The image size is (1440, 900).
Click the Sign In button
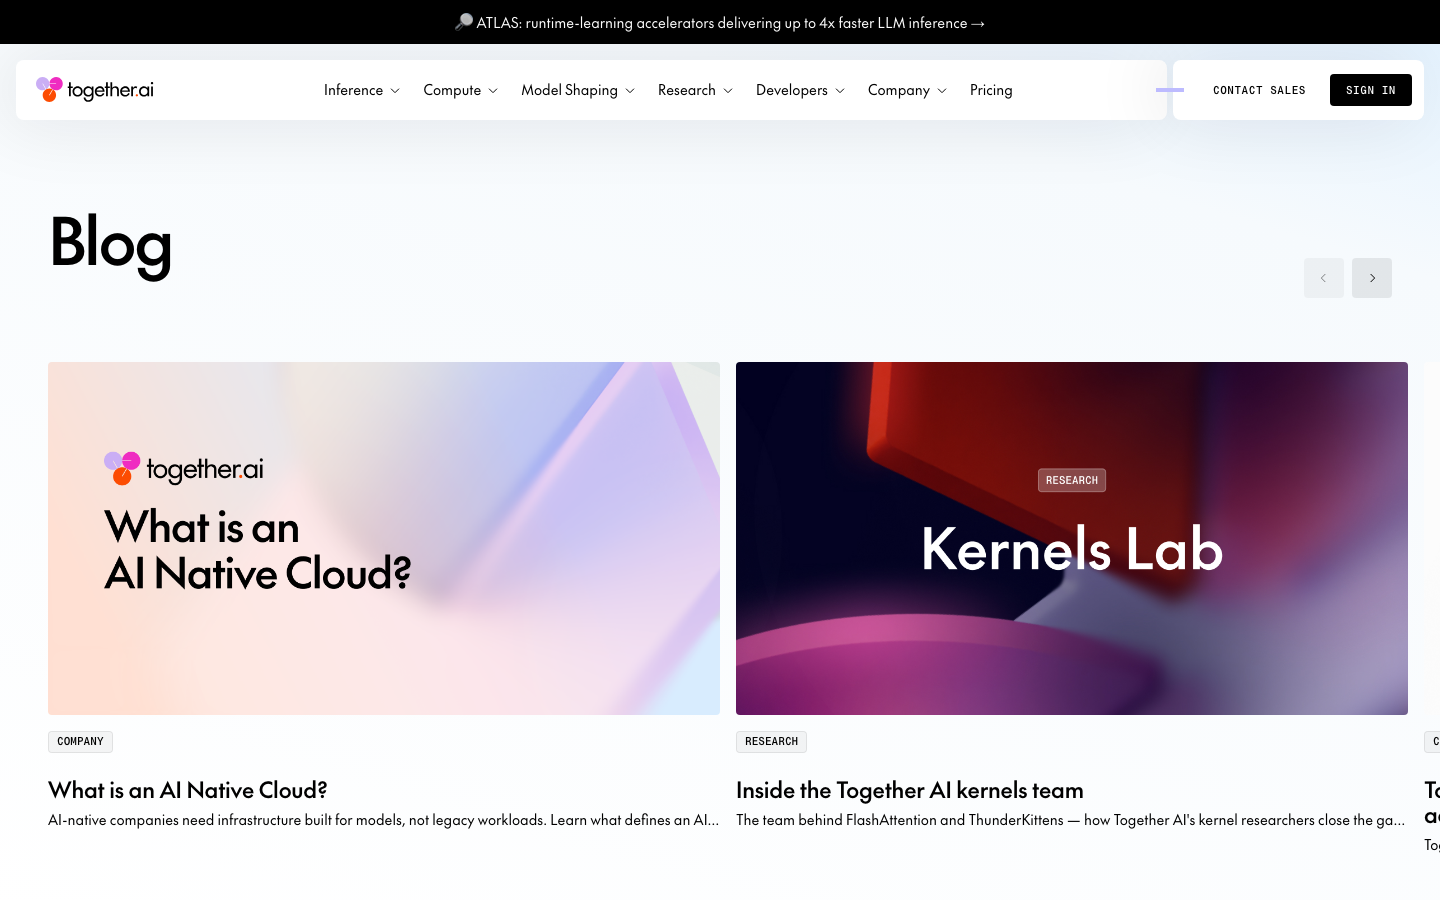(x=1371, y=90)
